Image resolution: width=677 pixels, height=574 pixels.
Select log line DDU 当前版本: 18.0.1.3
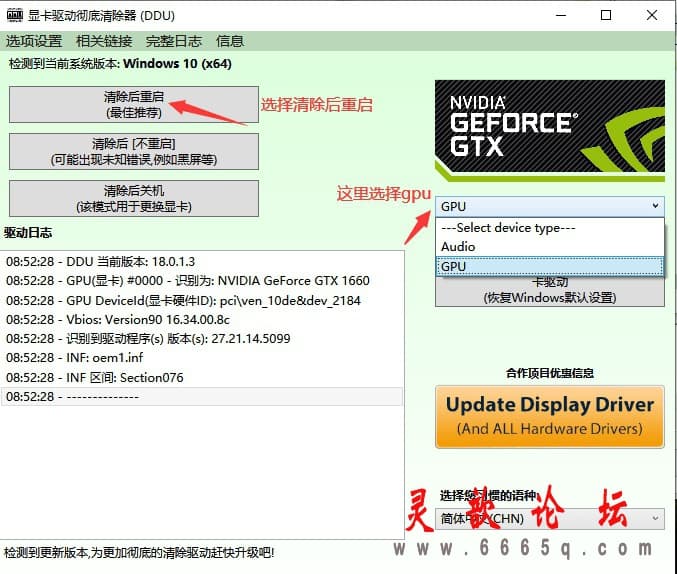coord(202,262)
